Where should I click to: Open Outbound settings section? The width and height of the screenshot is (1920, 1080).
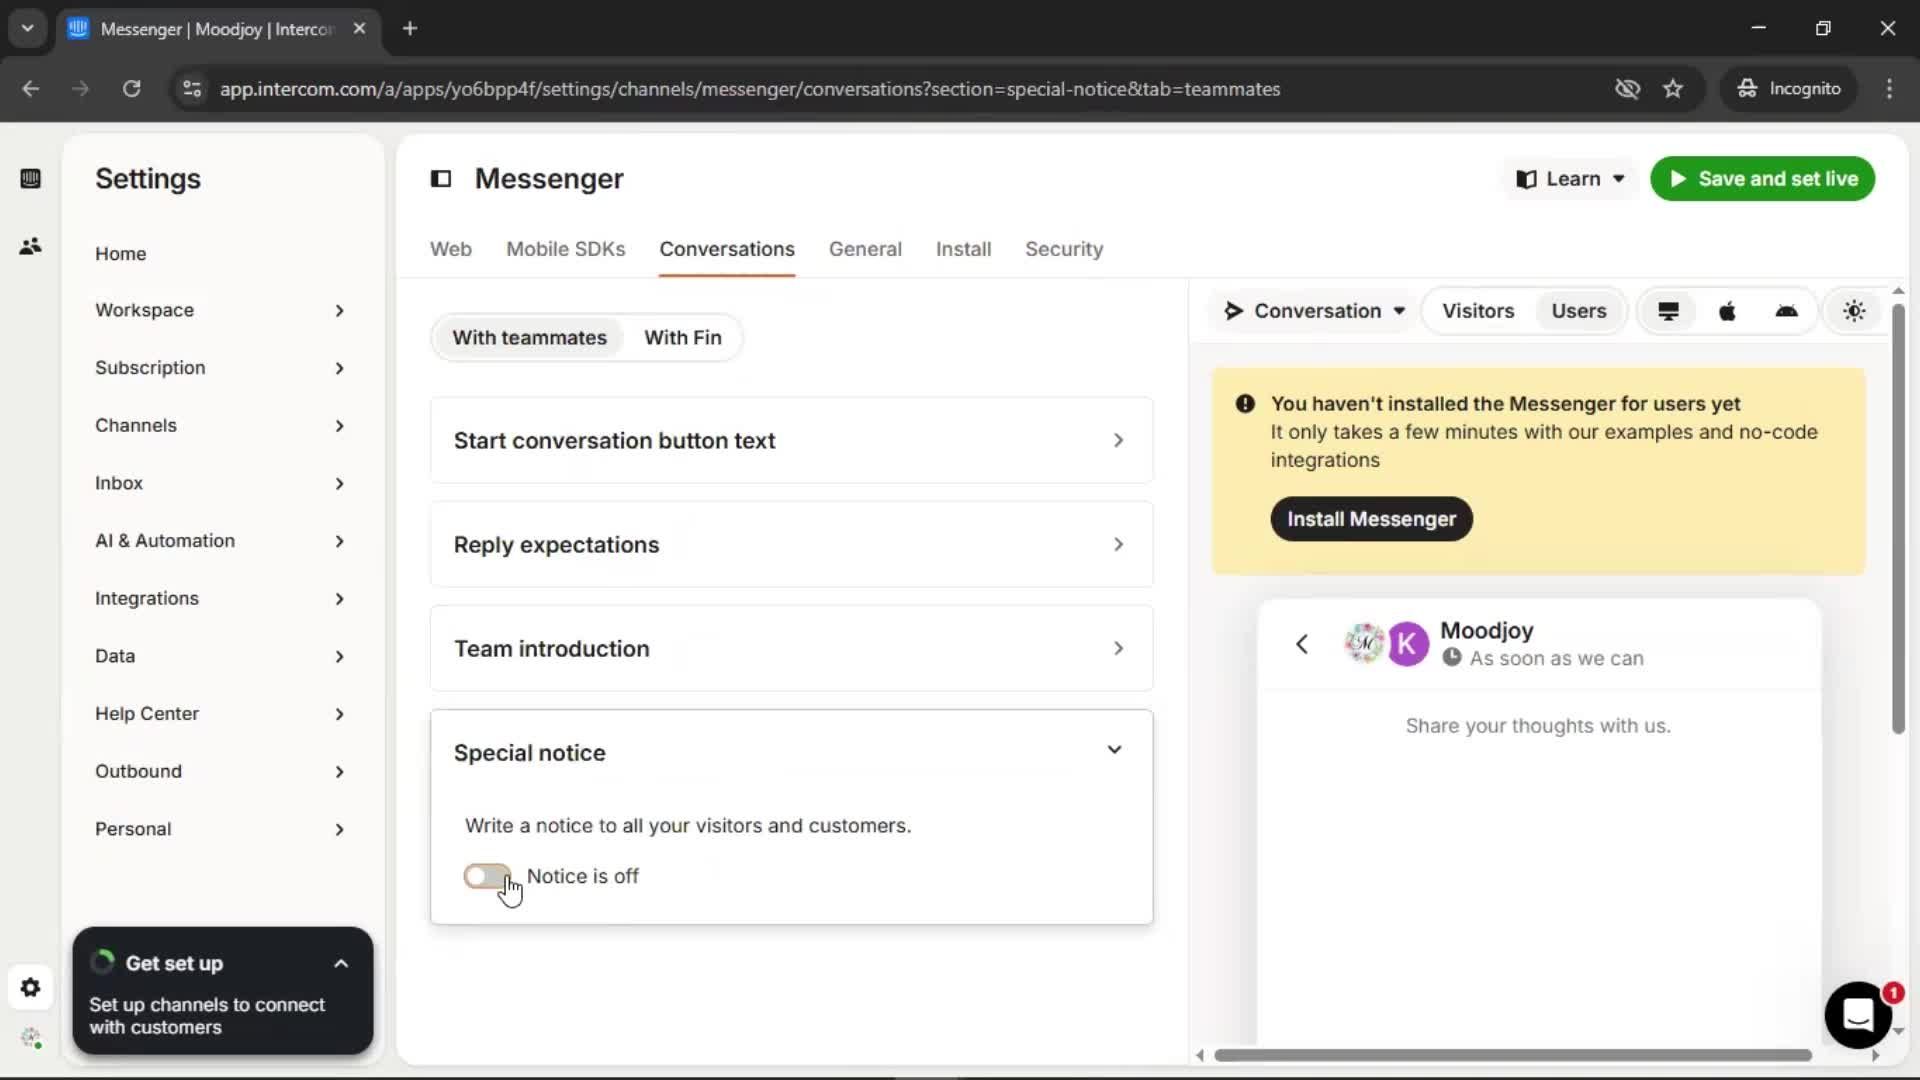220,772
